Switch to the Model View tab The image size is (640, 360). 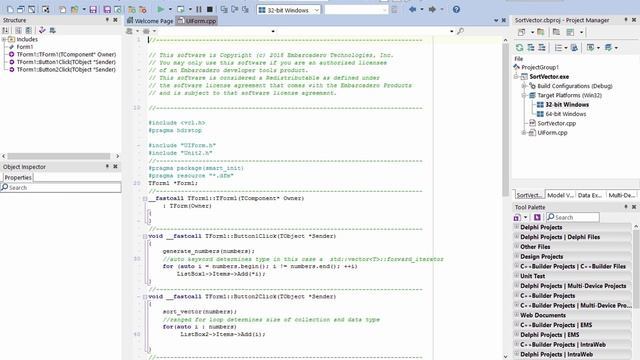coord(560,195)
